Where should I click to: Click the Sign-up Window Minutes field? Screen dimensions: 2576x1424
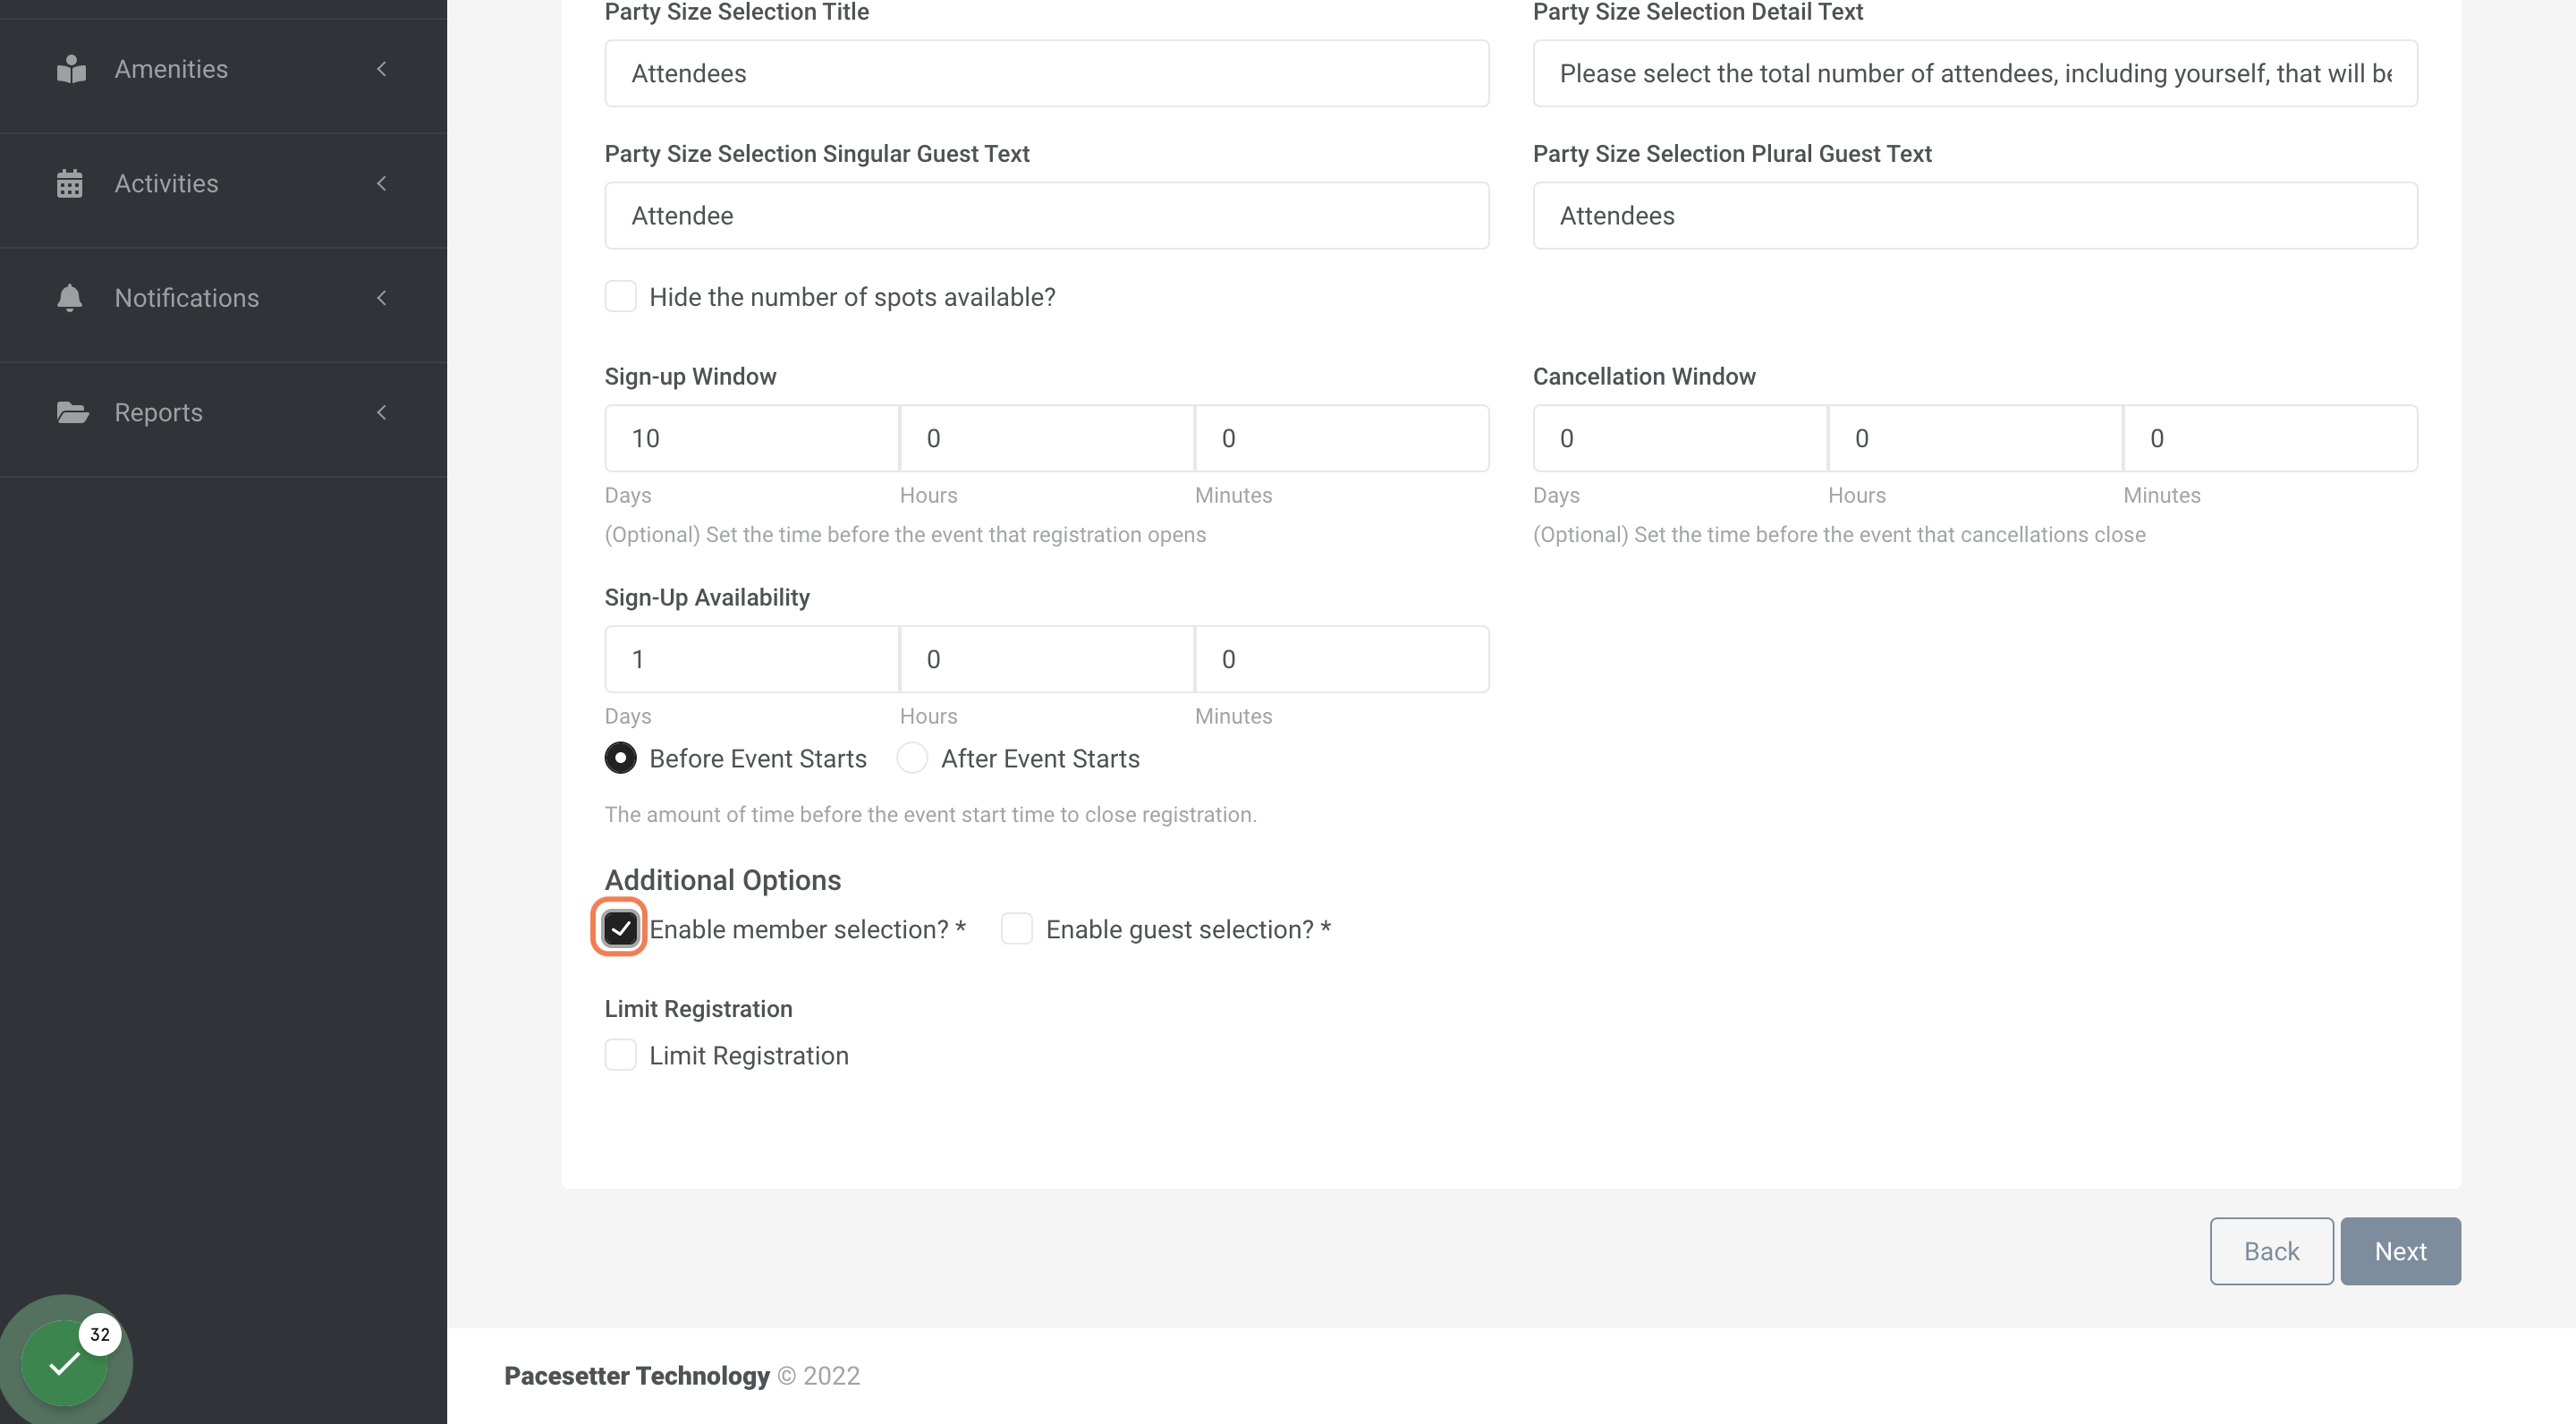click(x=1342, y=438)
